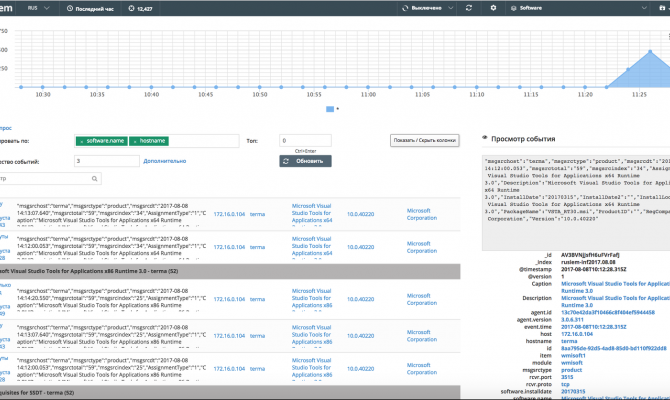
Task: Click event.time value 2017-08-08T10:12:28.315Z
Action: 594,327
